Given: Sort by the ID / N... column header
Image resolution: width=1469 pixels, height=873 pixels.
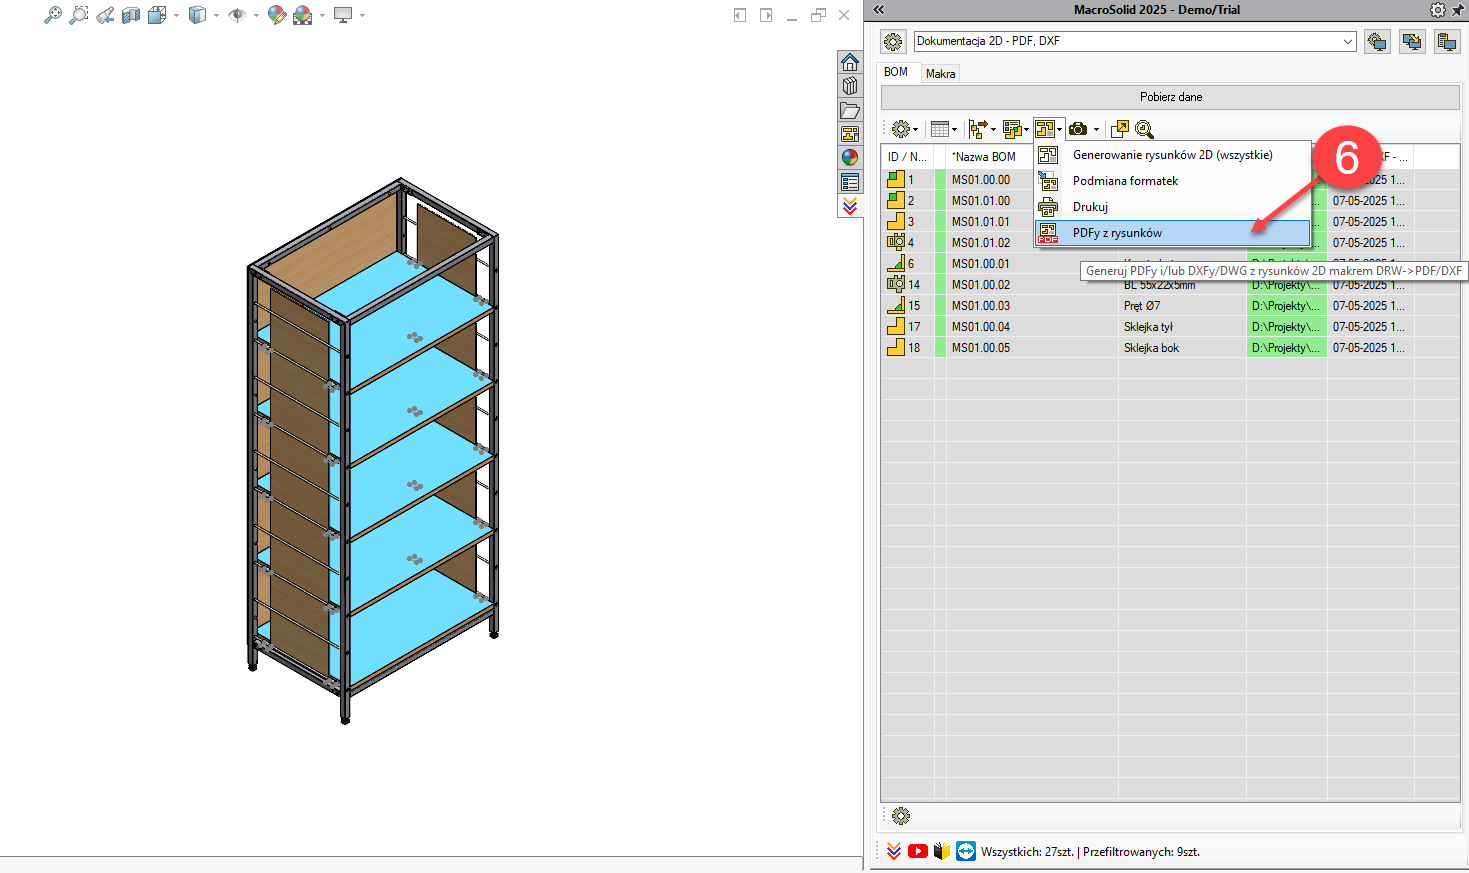Looking at the screenshot, I should [907, 157].
